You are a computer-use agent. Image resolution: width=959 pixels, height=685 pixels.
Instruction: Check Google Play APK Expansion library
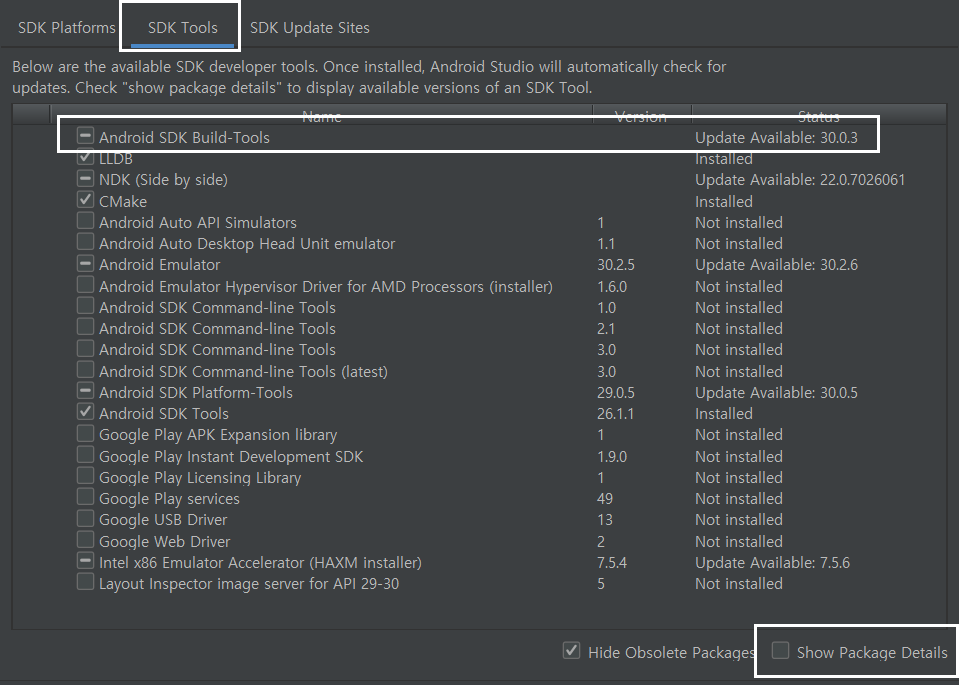(x=85, y=434)
